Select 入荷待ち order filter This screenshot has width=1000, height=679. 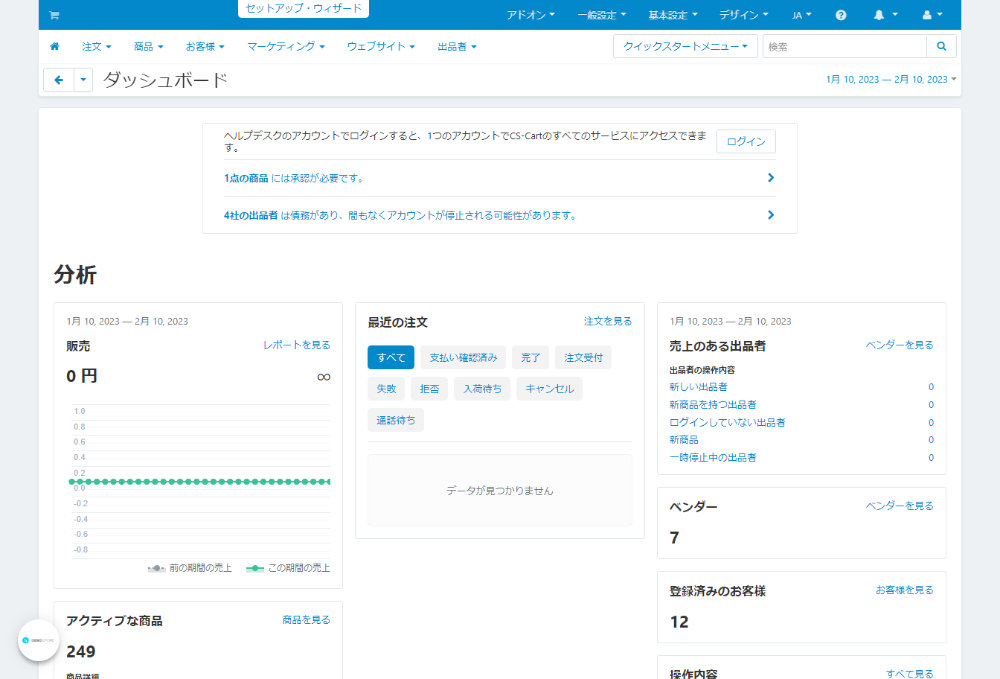click(482, 388)
